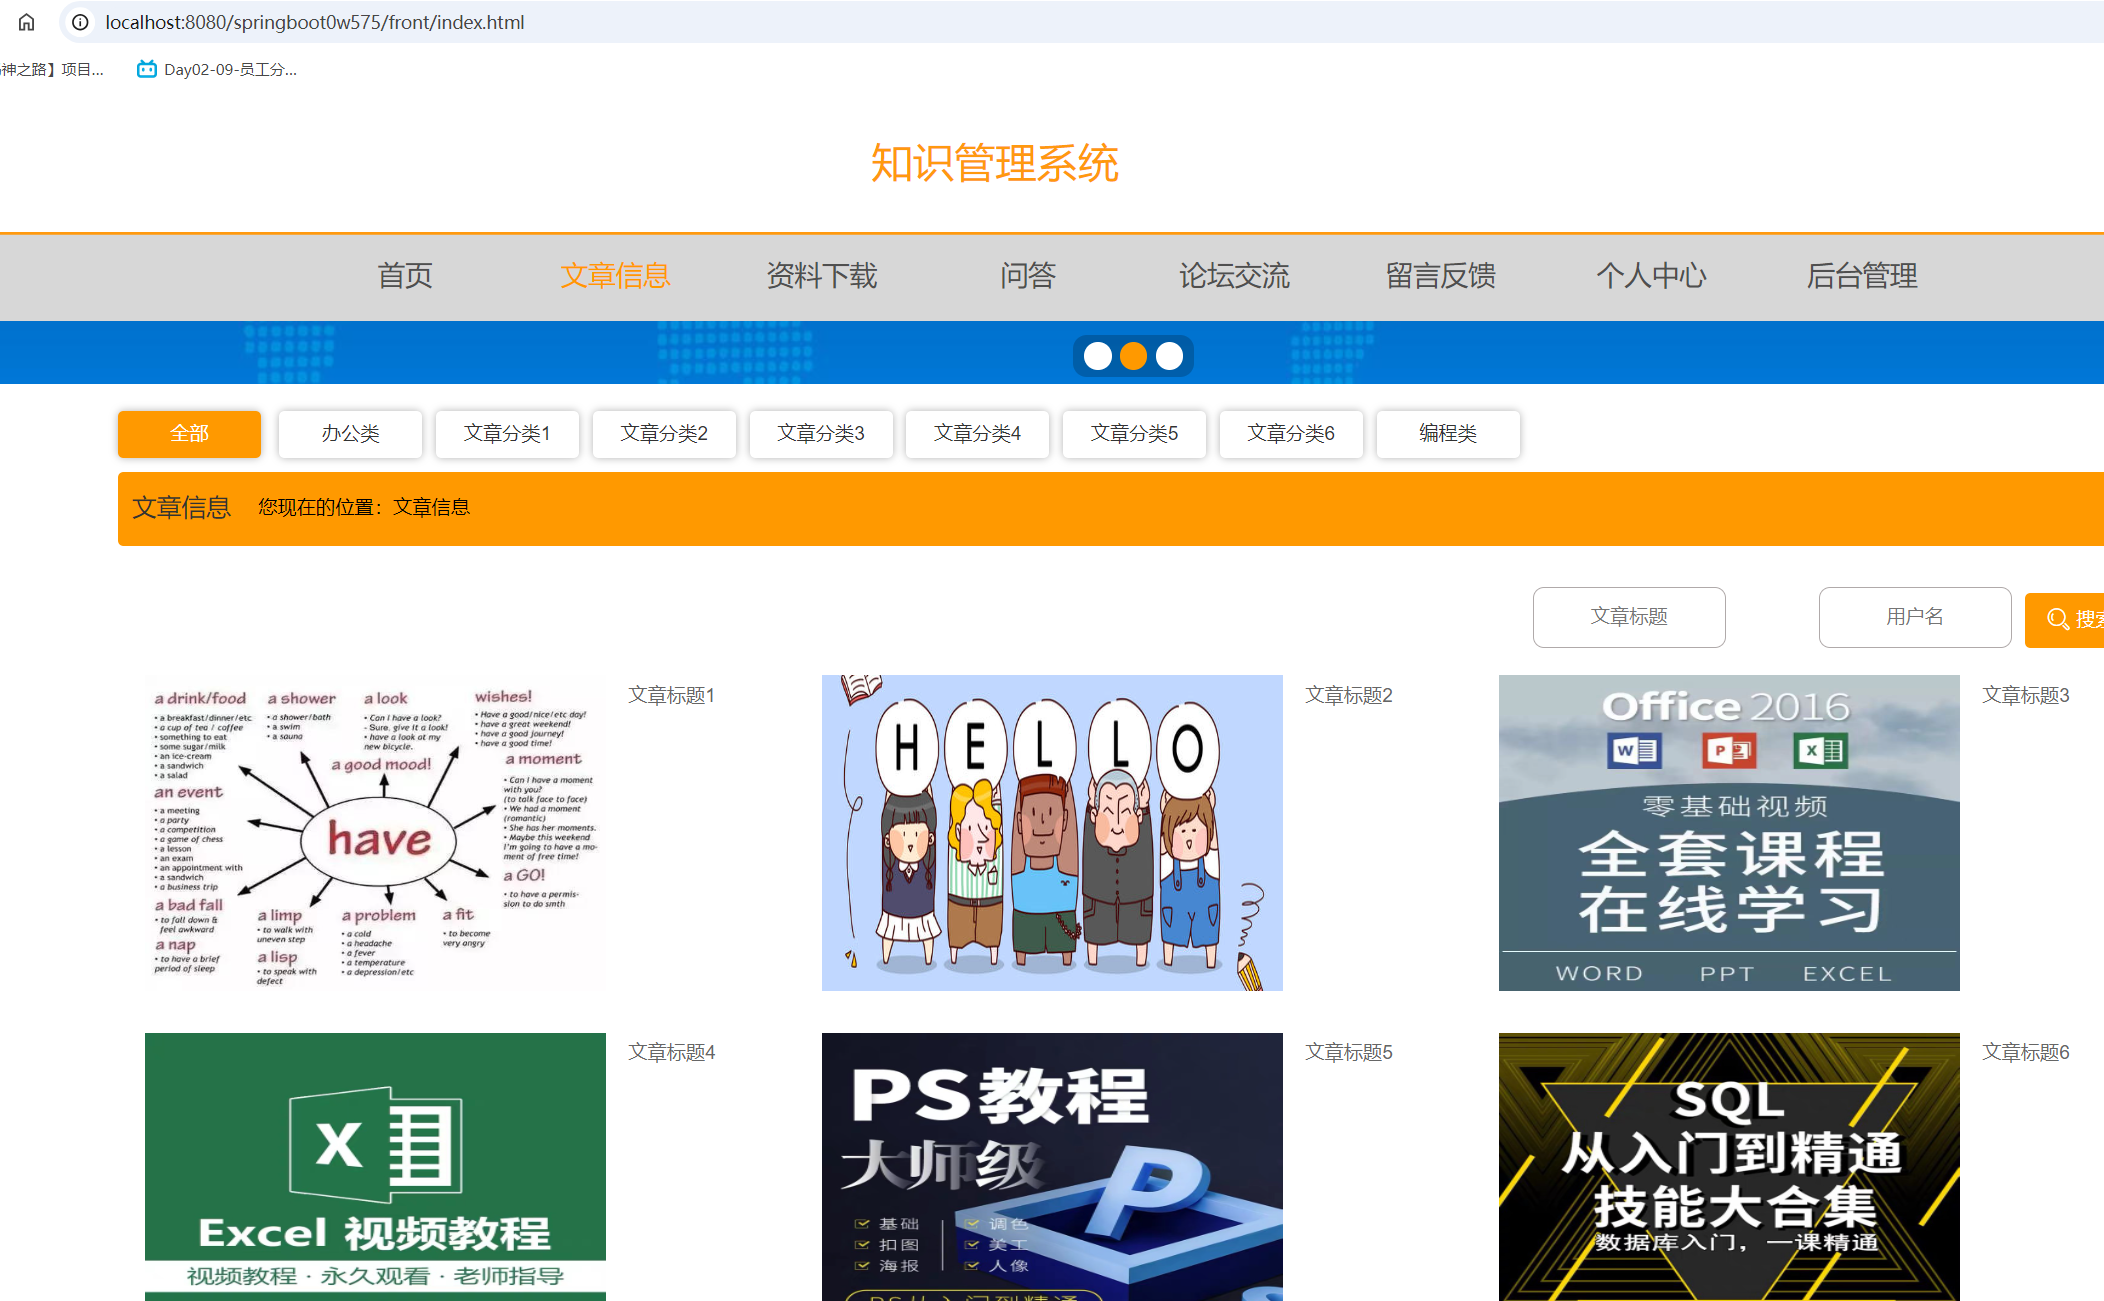Screen dimensions: 2104x1301
Task: Select the first carousel indicator dot
Action: [x=1096, y=356]
